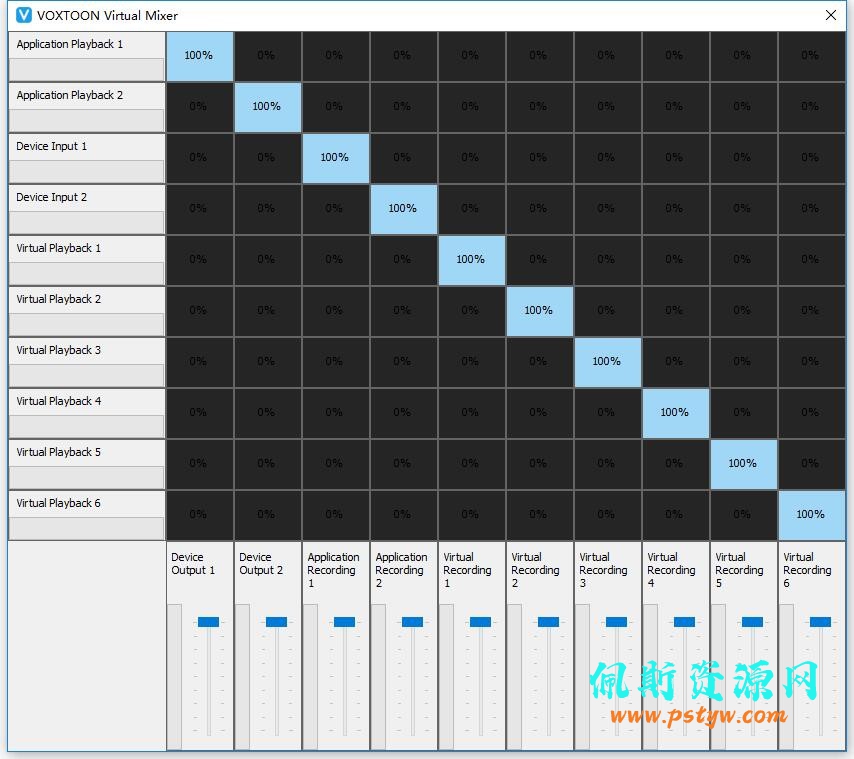Select the Application Playback 1 row label
Image resolution: width=854 pixels, height=759 pixels.
pos(70,44)
